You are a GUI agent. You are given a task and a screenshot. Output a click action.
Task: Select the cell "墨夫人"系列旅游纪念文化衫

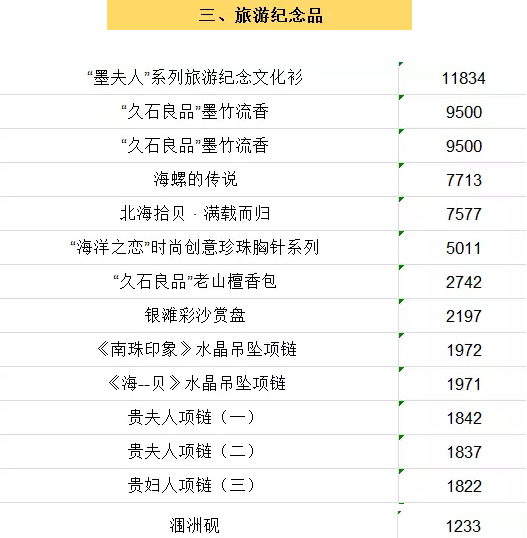pyautogui.click(x=199, y=78)
